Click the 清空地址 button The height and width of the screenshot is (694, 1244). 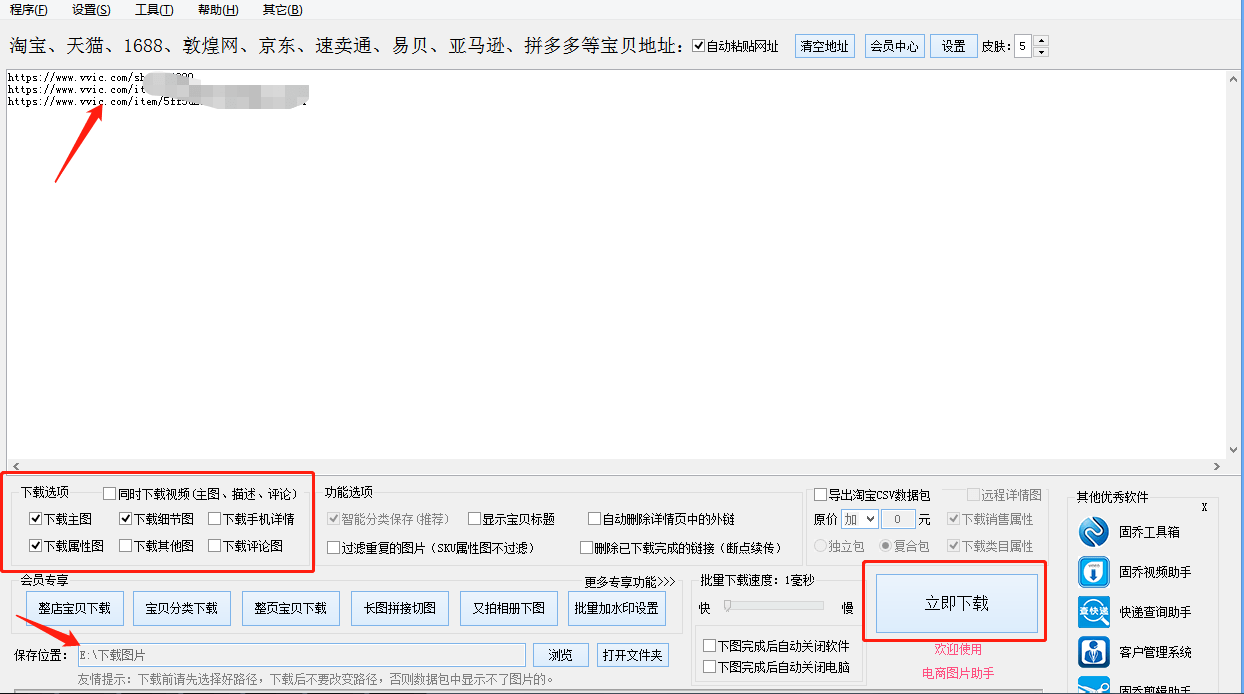point(825,46)
